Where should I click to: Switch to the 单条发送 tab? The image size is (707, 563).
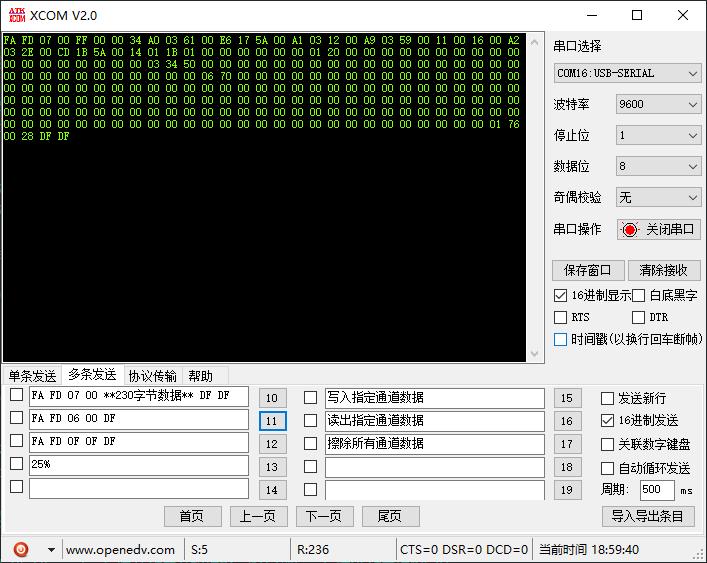pos(32,376)
